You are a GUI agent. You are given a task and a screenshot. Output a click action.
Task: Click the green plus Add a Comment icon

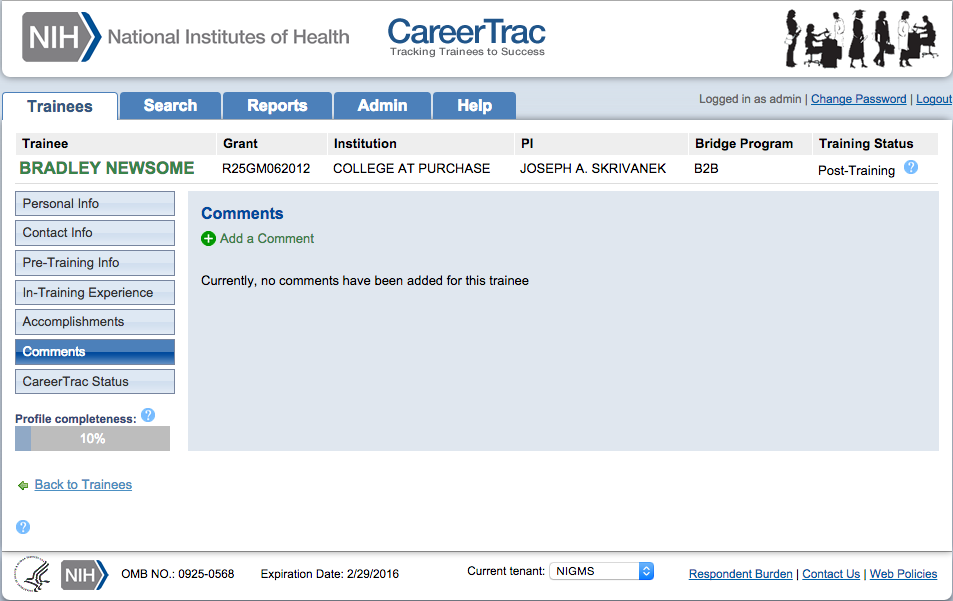(x=208, y=239)
